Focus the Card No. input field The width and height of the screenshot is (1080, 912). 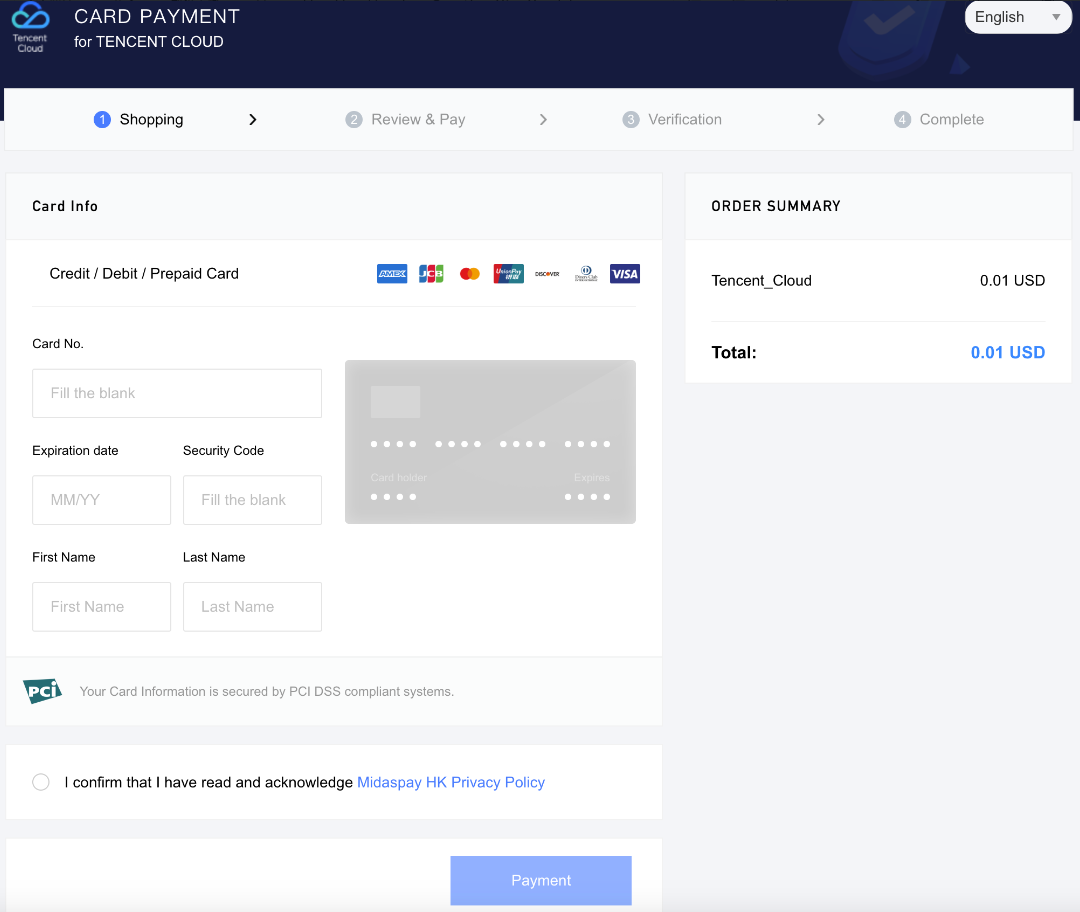click(x=177, y=393)
